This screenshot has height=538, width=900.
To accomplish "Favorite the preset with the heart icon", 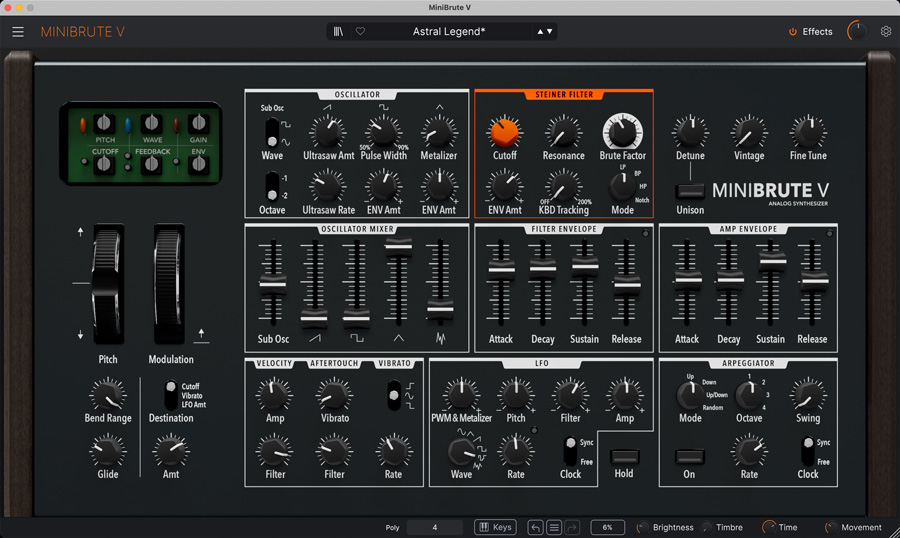I will 360,32.
